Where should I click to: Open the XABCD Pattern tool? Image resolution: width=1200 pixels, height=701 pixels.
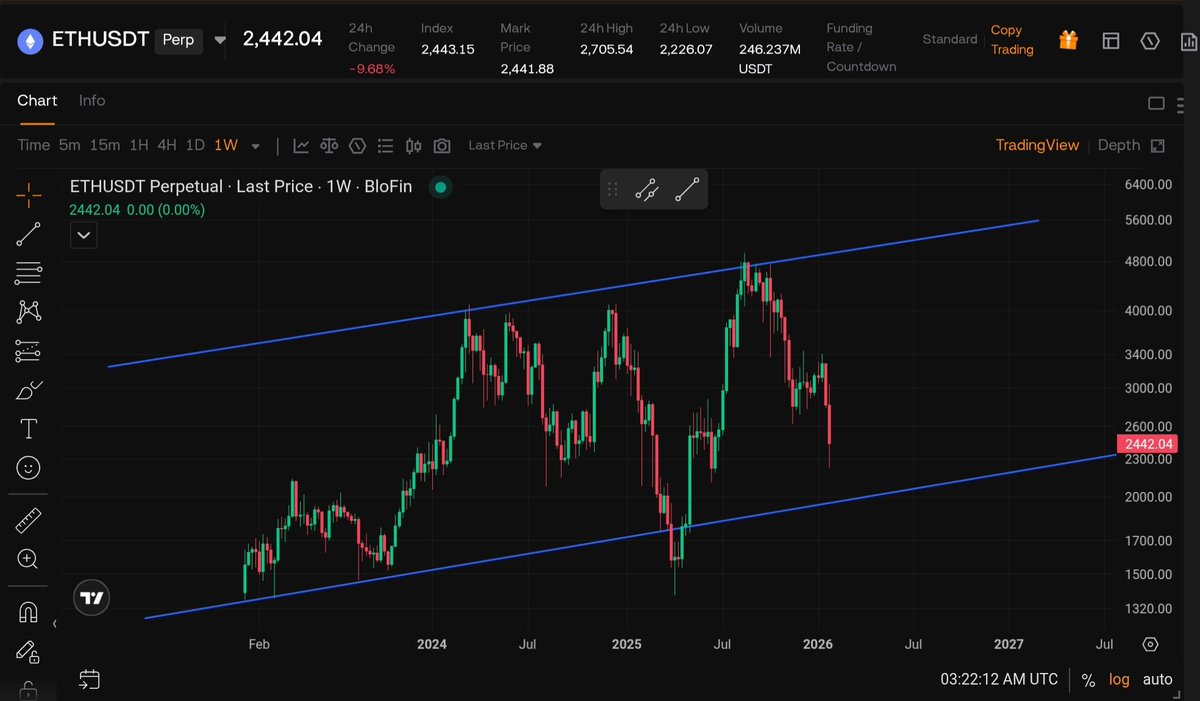pyautogui.click(x=27, y=311)
